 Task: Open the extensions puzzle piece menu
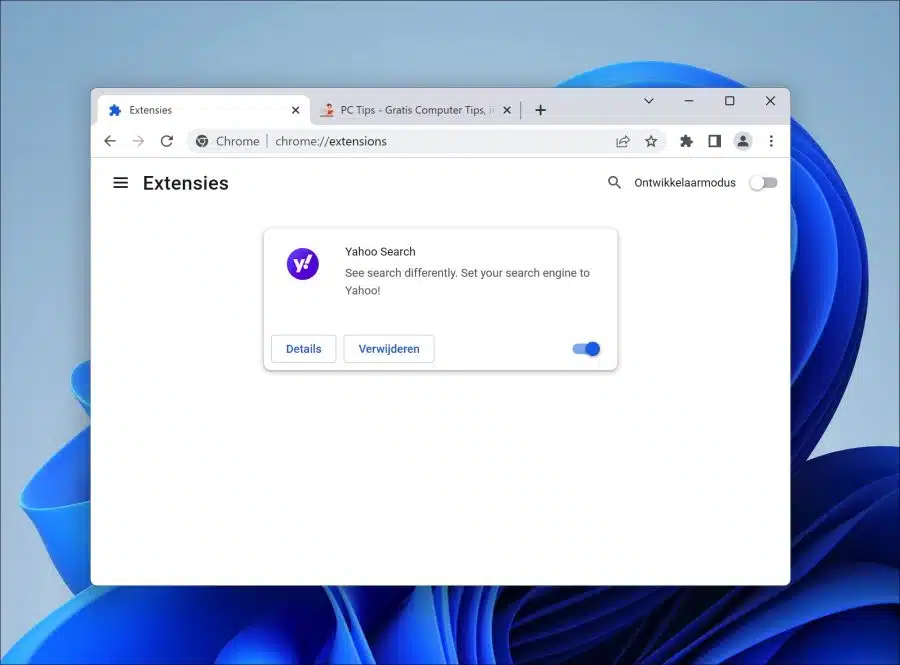[686, 141]
